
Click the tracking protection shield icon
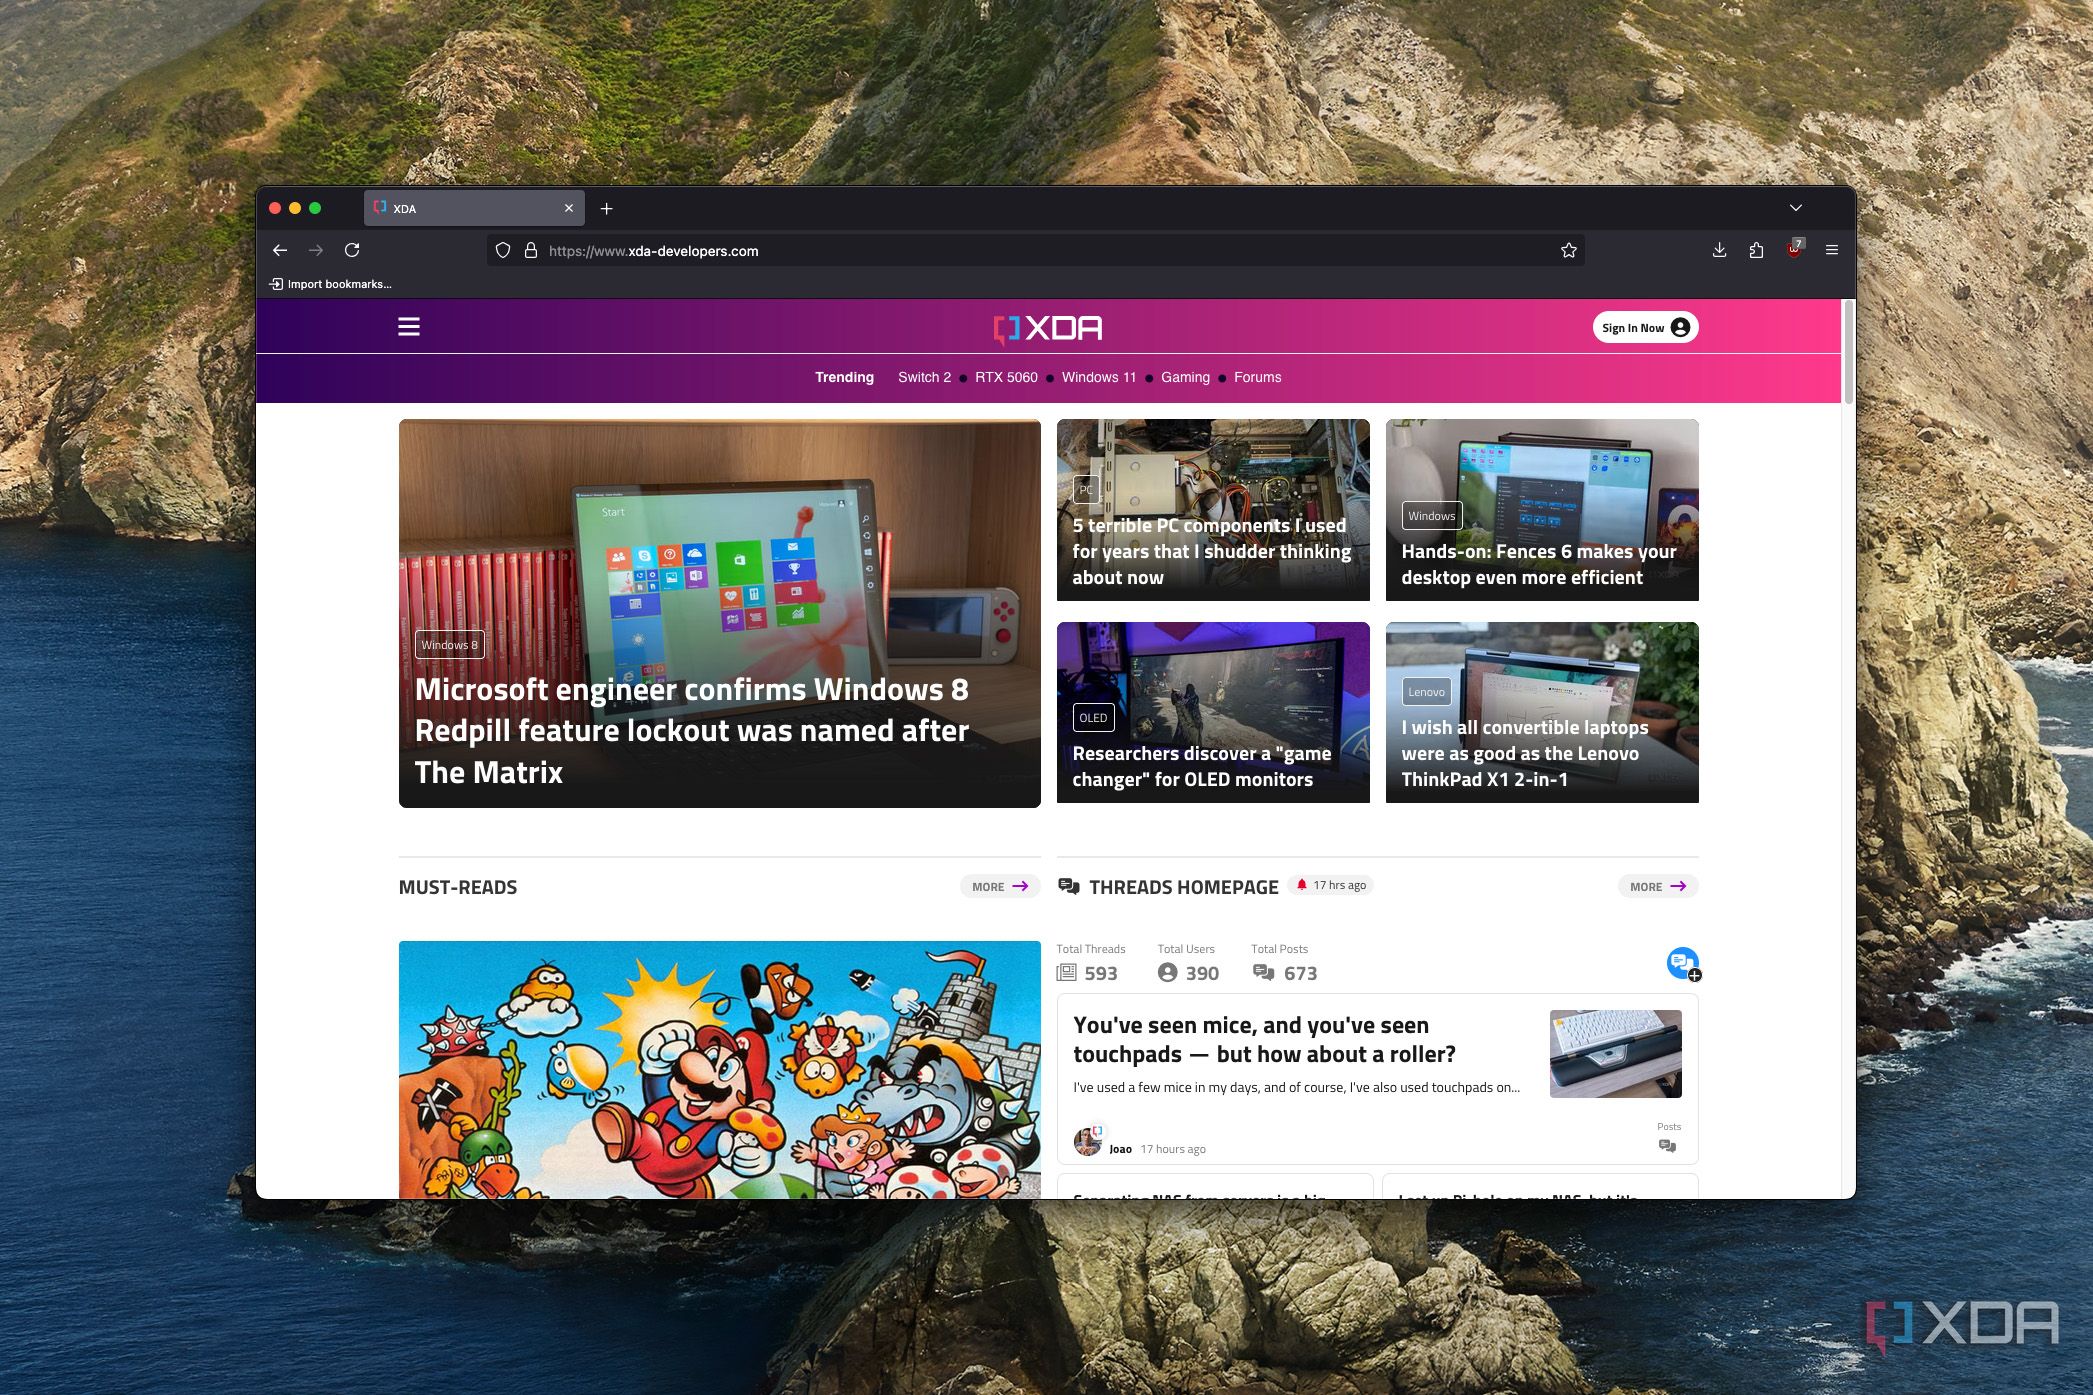(503, 250)
